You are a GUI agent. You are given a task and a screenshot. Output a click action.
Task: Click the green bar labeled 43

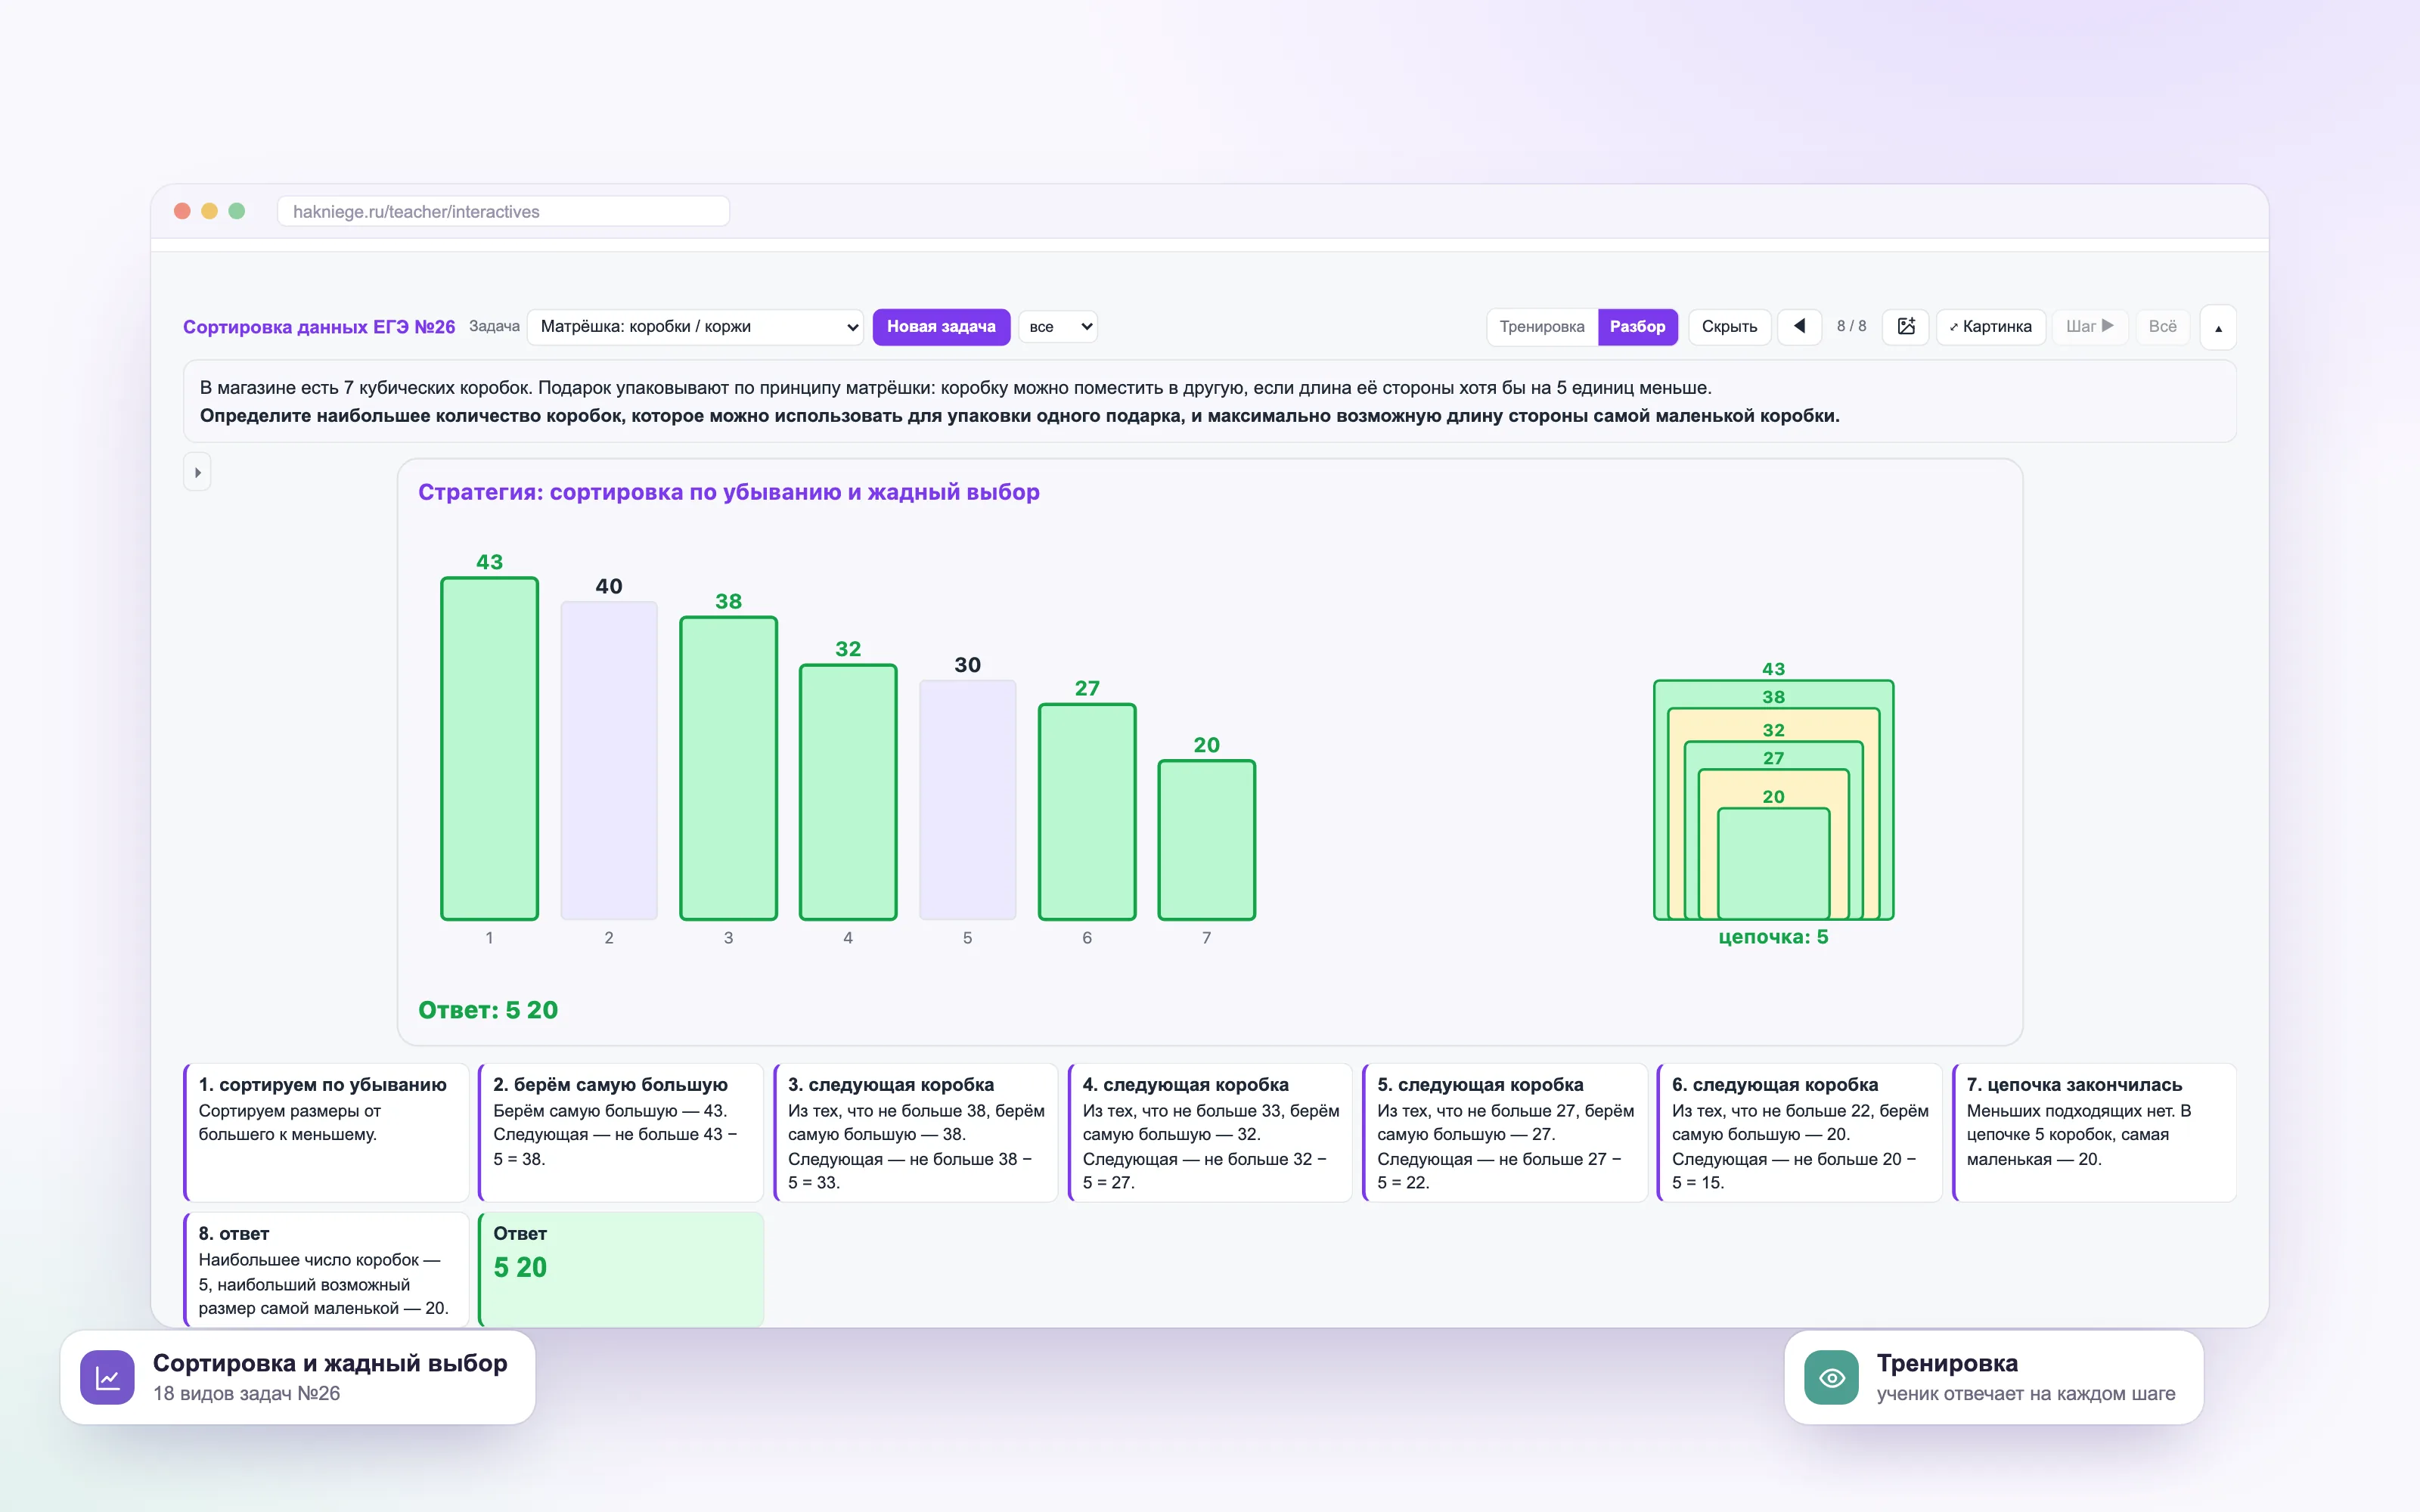(489, 748)
